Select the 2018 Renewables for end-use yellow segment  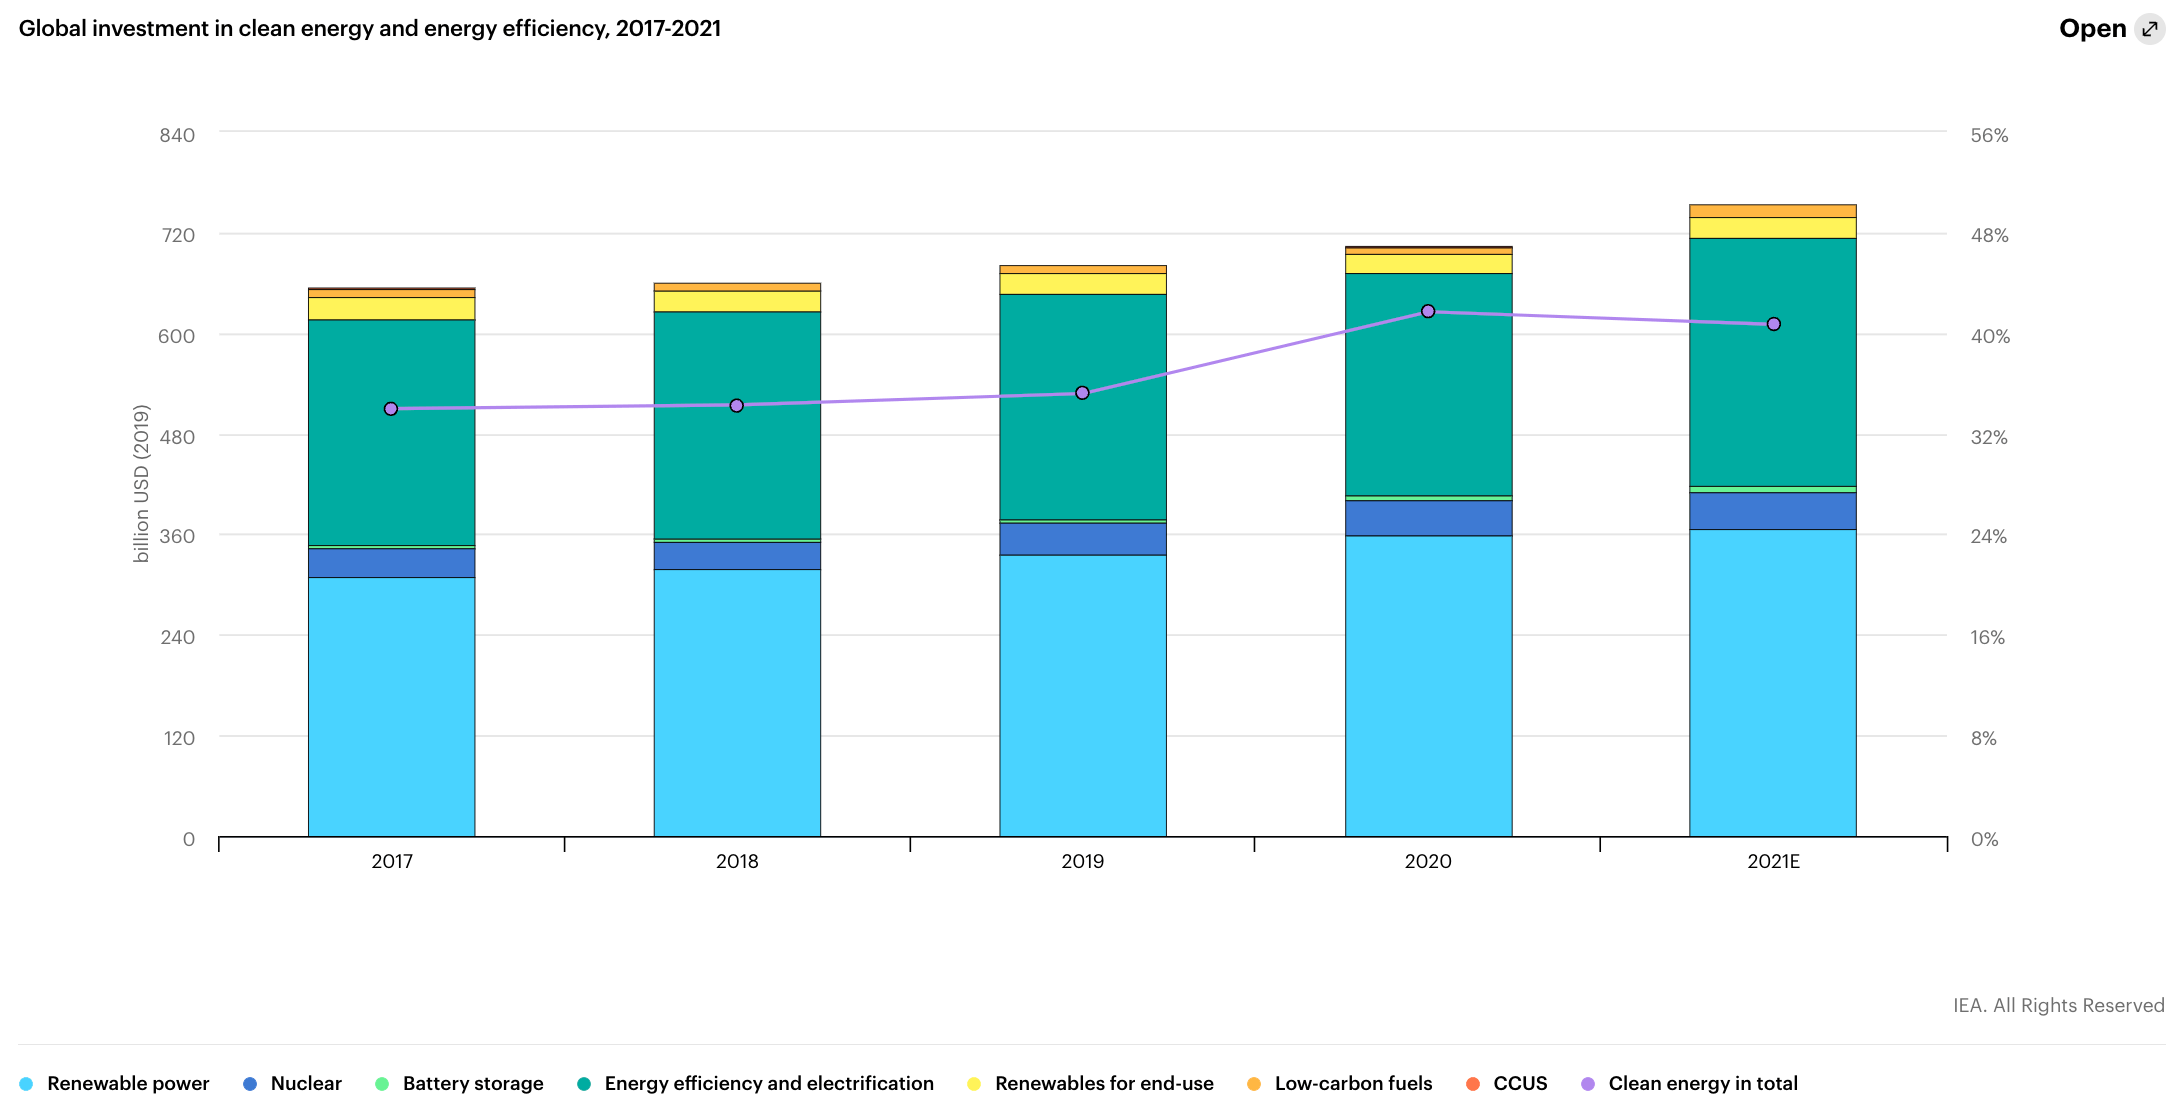coord(737,302)
